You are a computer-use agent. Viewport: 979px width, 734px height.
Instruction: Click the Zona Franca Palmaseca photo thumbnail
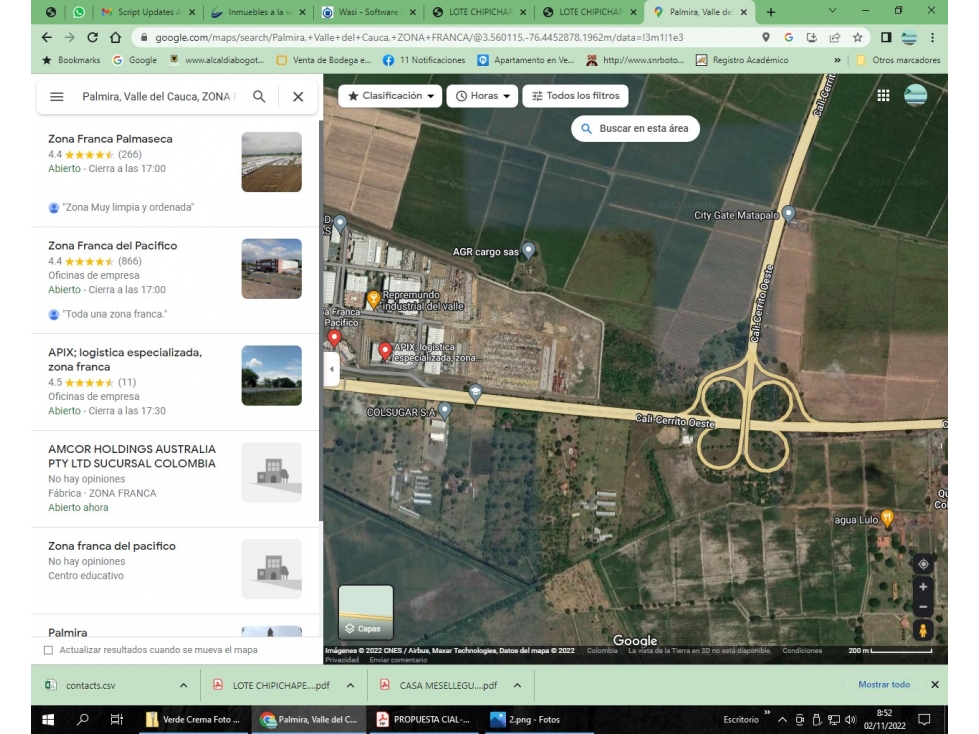[x=272, y=162]
